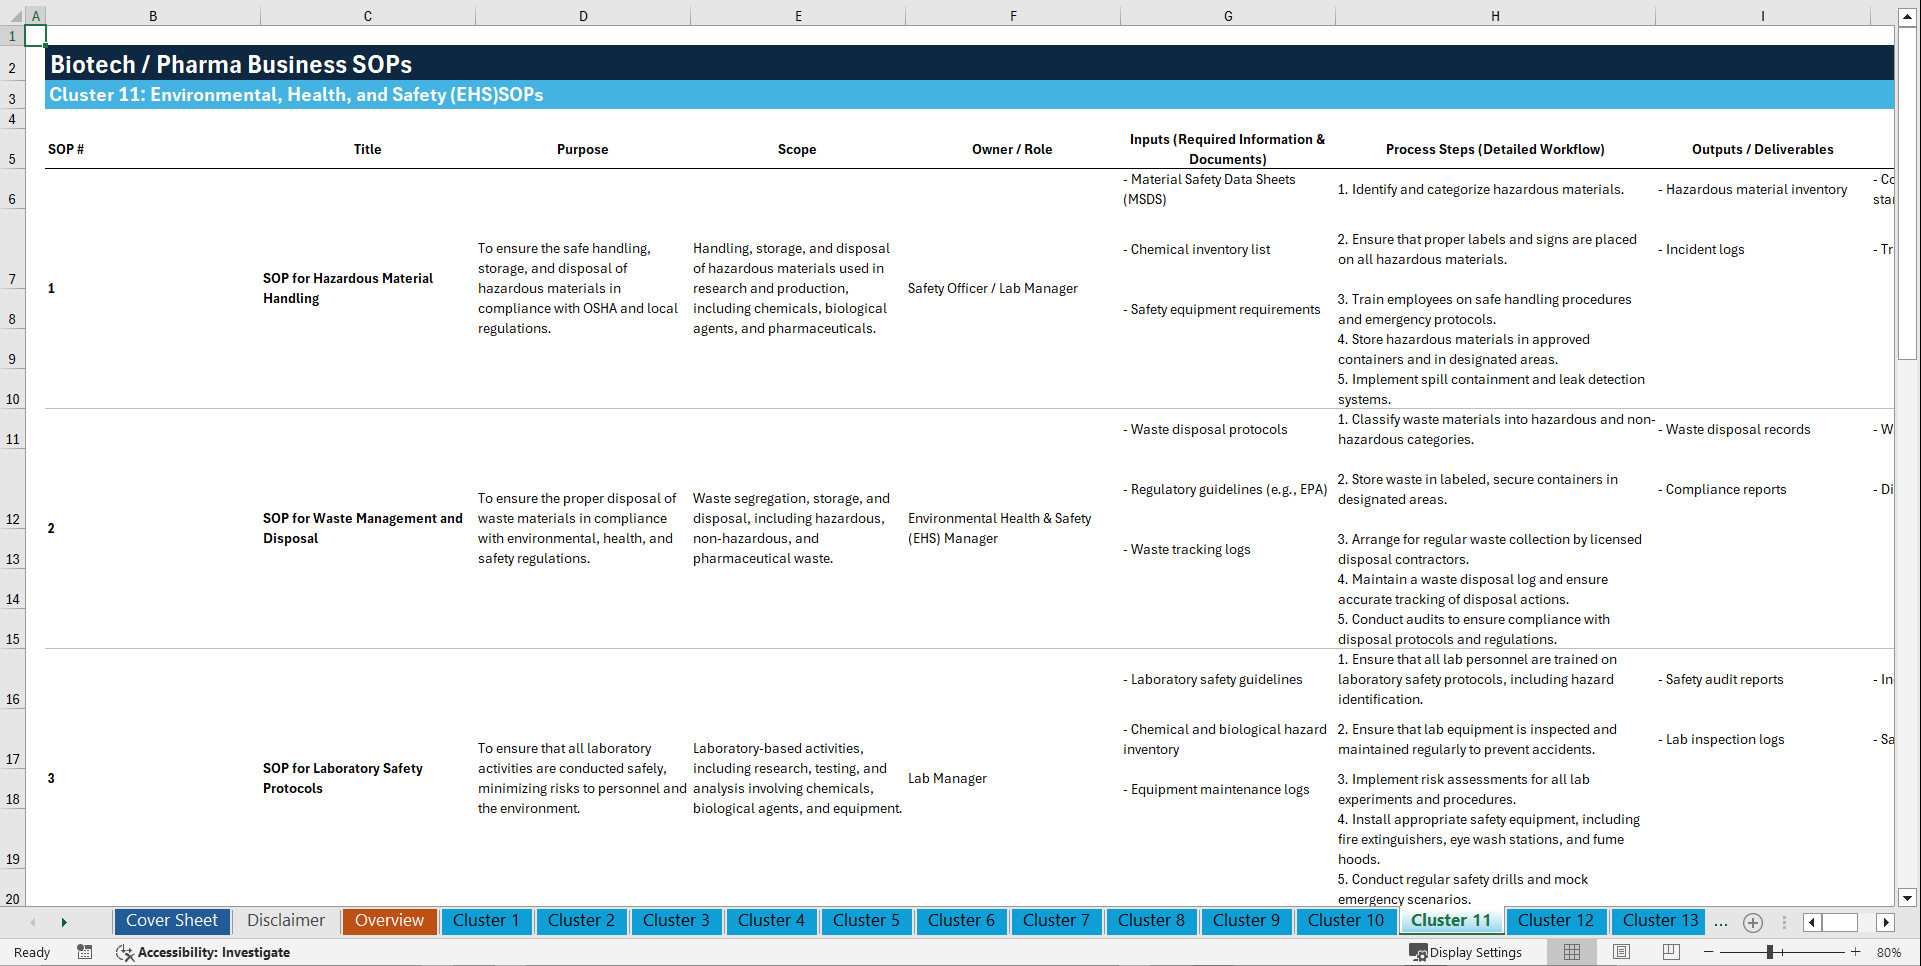This screenshot has width=1921, height=966.
Task: Click the 80% zoom level indicator
Action: tap(1889, 952)
